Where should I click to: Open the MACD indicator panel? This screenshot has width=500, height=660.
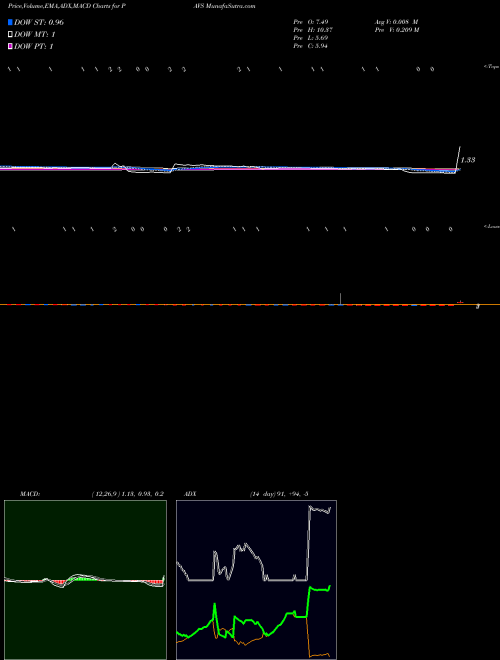(85, 580)
